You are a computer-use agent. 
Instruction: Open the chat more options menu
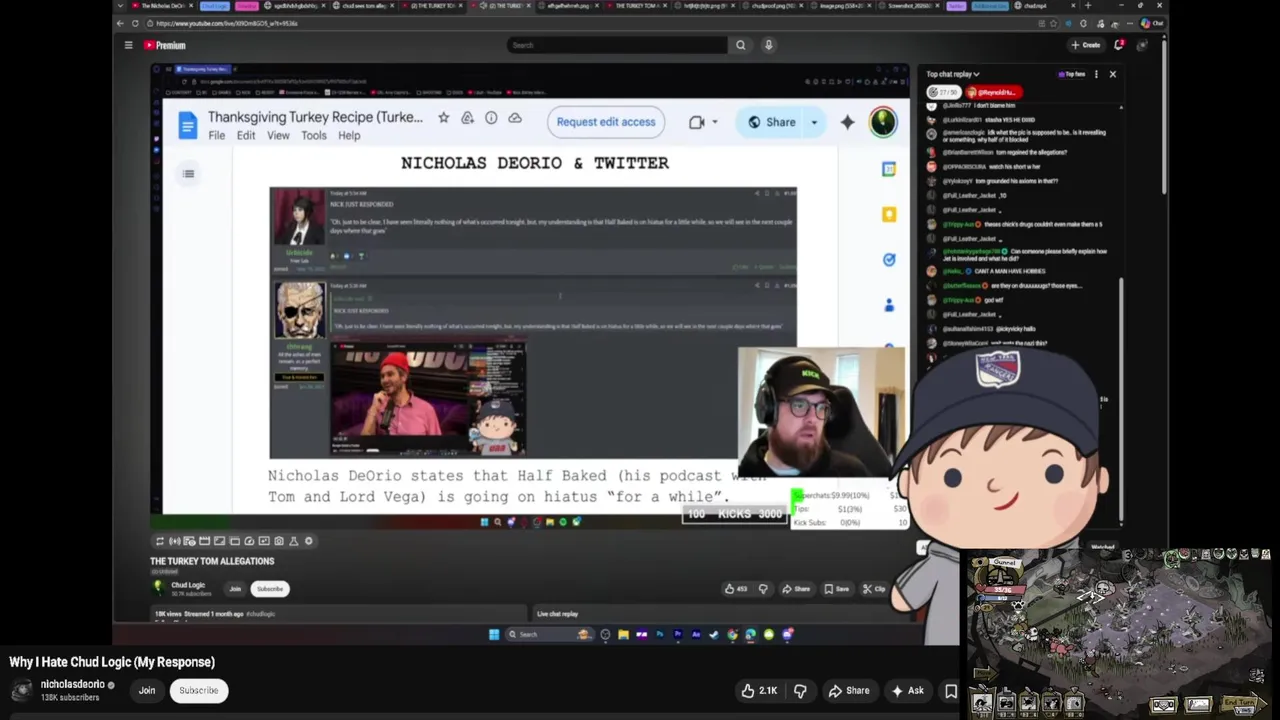tap(1096, 74)
